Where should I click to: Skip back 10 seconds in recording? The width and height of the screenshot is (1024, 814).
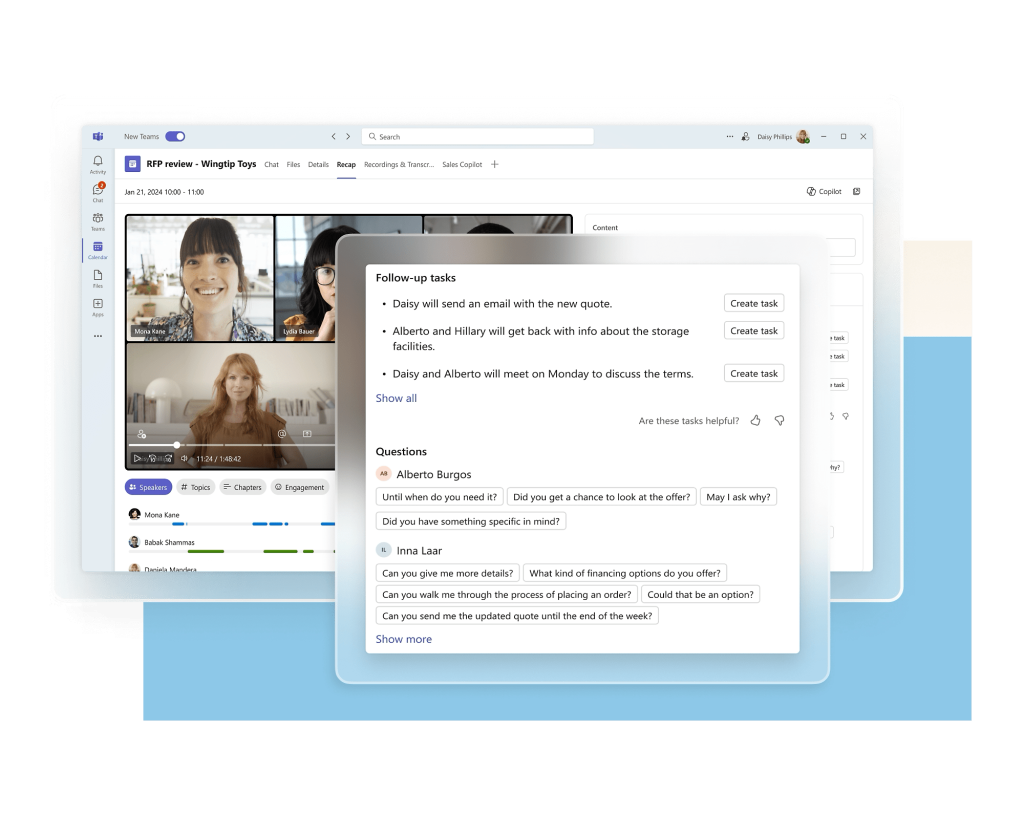point(152,459)
